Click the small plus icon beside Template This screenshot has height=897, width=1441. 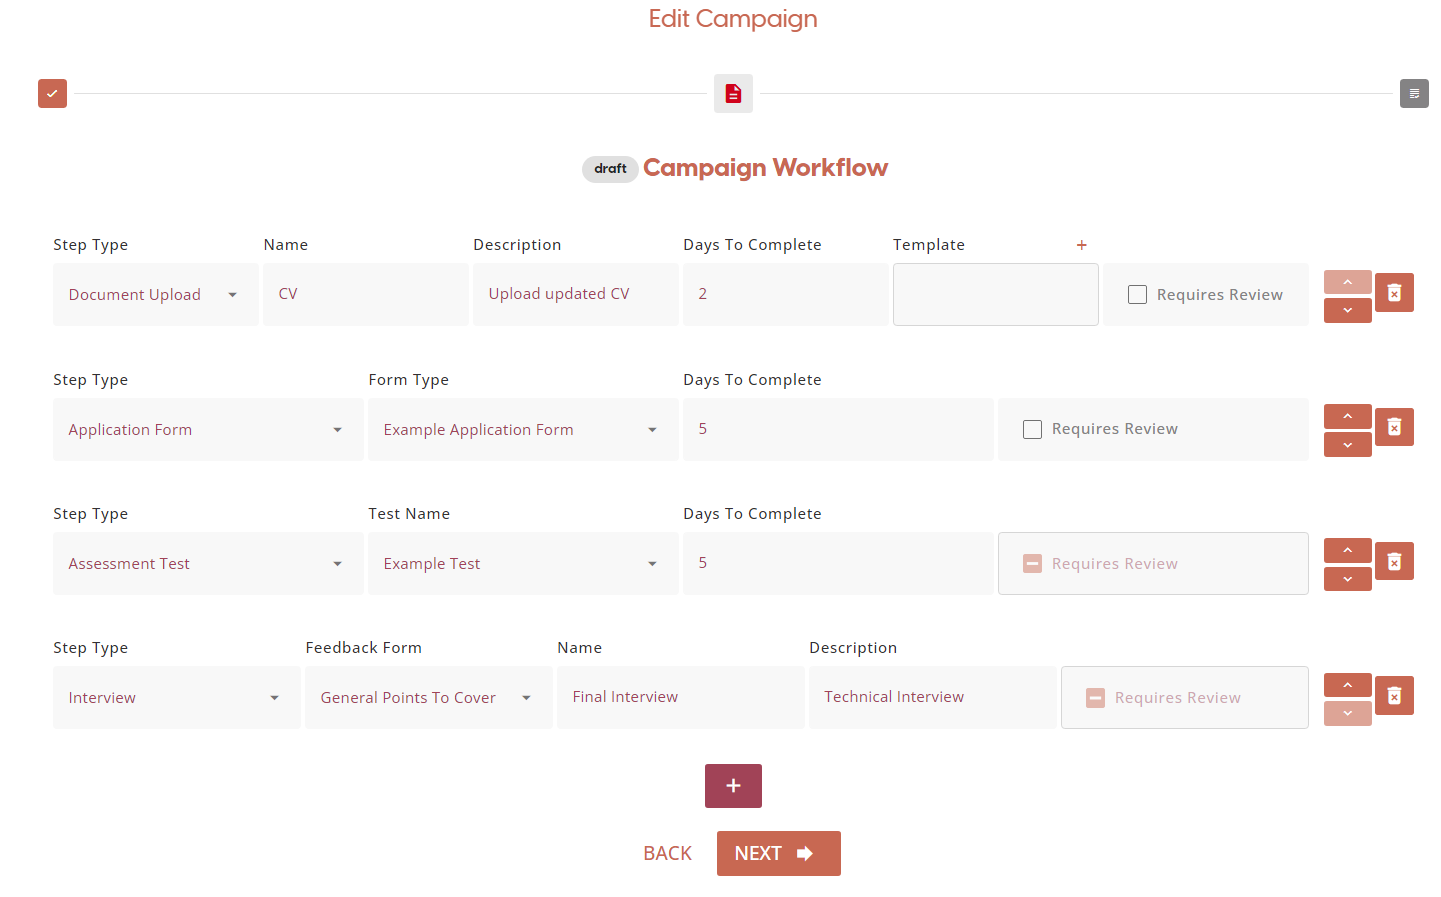coord(1081,245)
